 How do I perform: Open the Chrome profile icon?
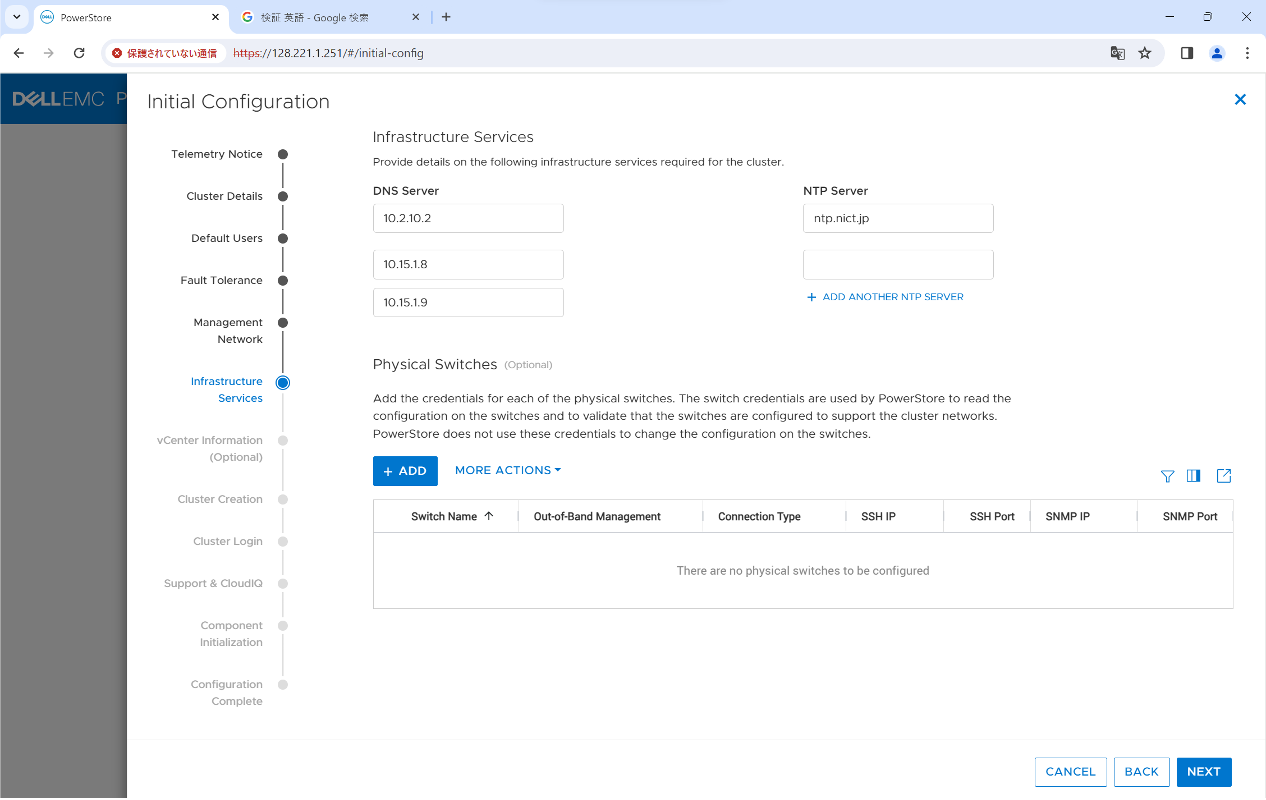pyautogui.click(x=1217, y=53)
